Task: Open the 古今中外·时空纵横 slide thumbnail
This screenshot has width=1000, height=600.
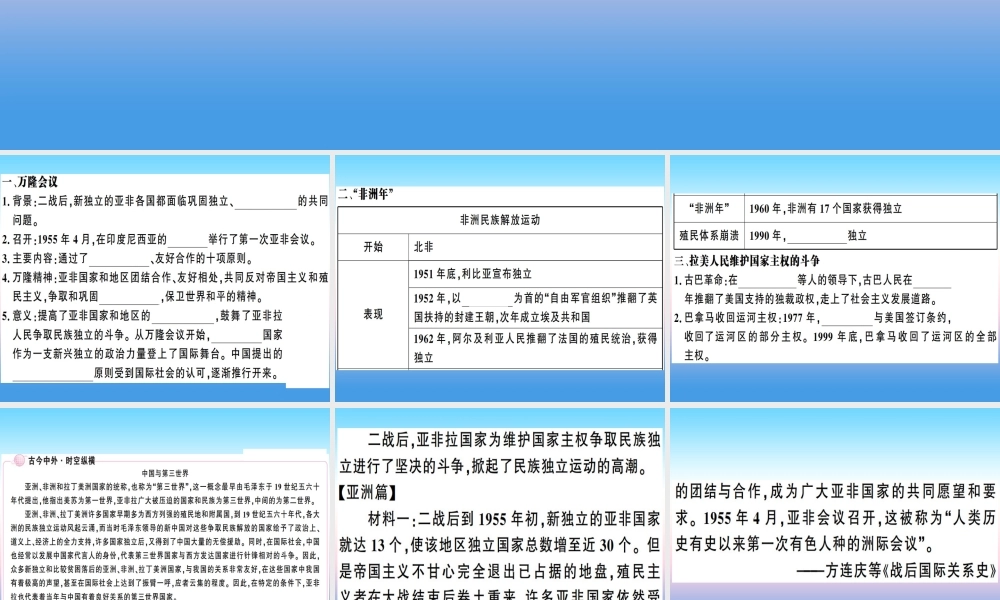Action: pos(165,504)
